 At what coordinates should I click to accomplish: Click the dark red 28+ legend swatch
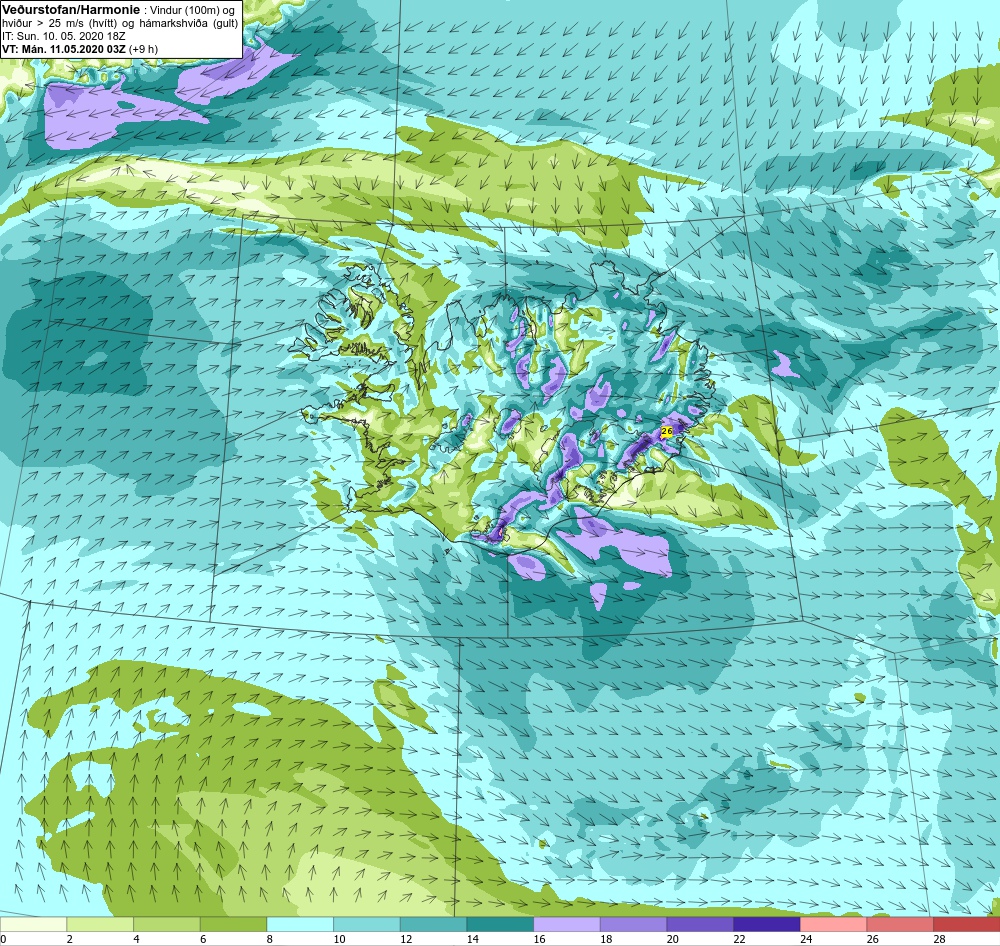pos(966,924)
